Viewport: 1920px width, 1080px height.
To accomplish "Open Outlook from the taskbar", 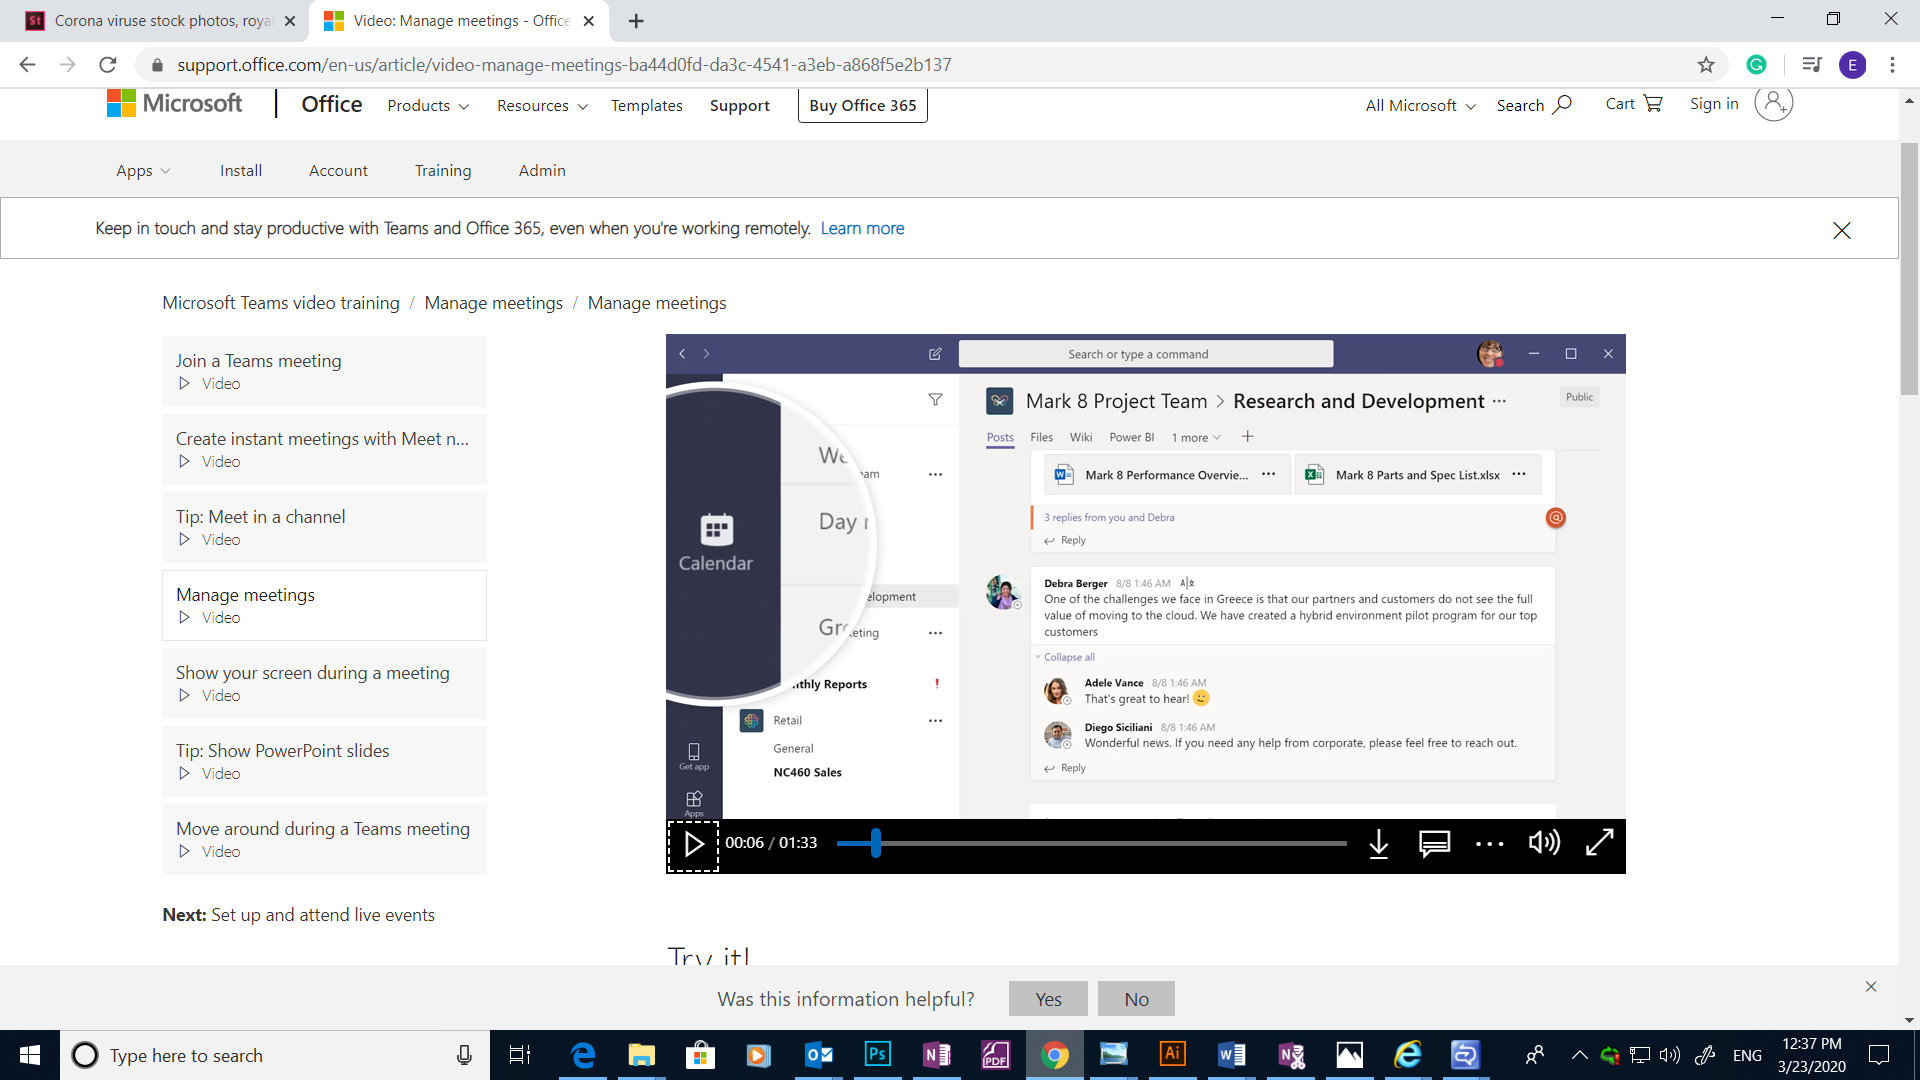I will [818, 1055].
